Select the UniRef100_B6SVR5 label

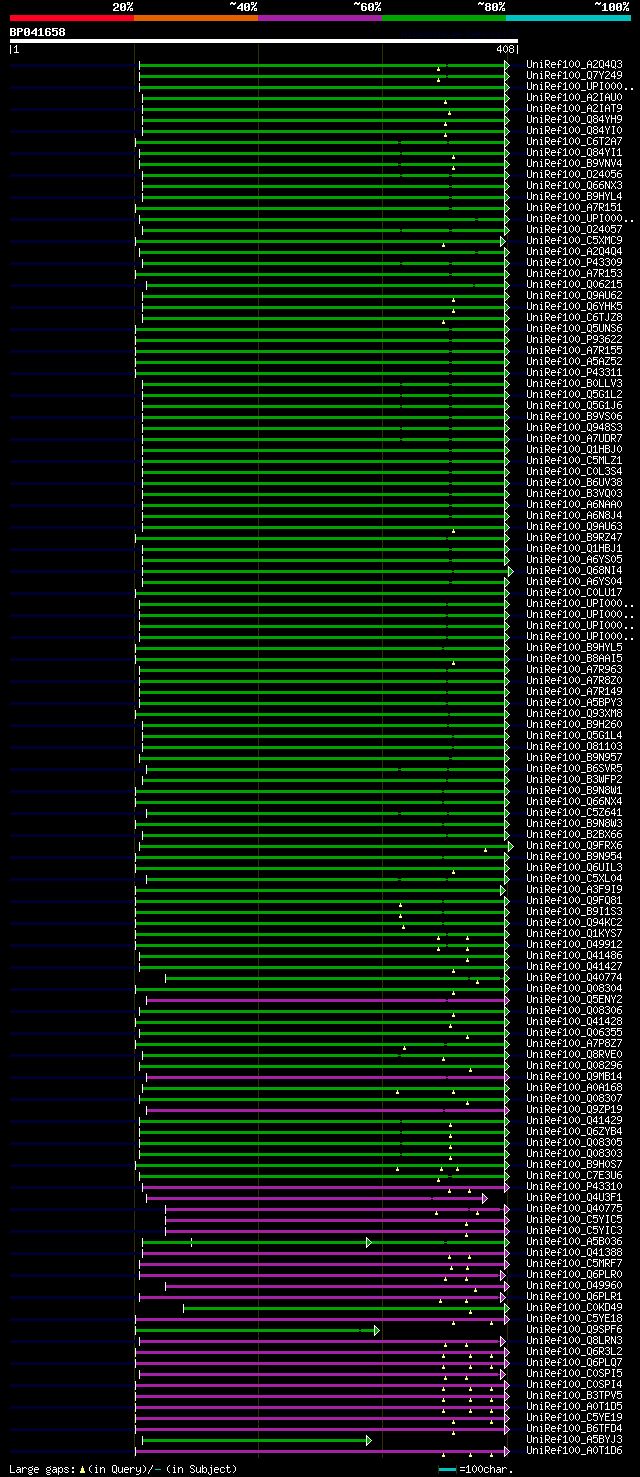[x=574, y=768]
